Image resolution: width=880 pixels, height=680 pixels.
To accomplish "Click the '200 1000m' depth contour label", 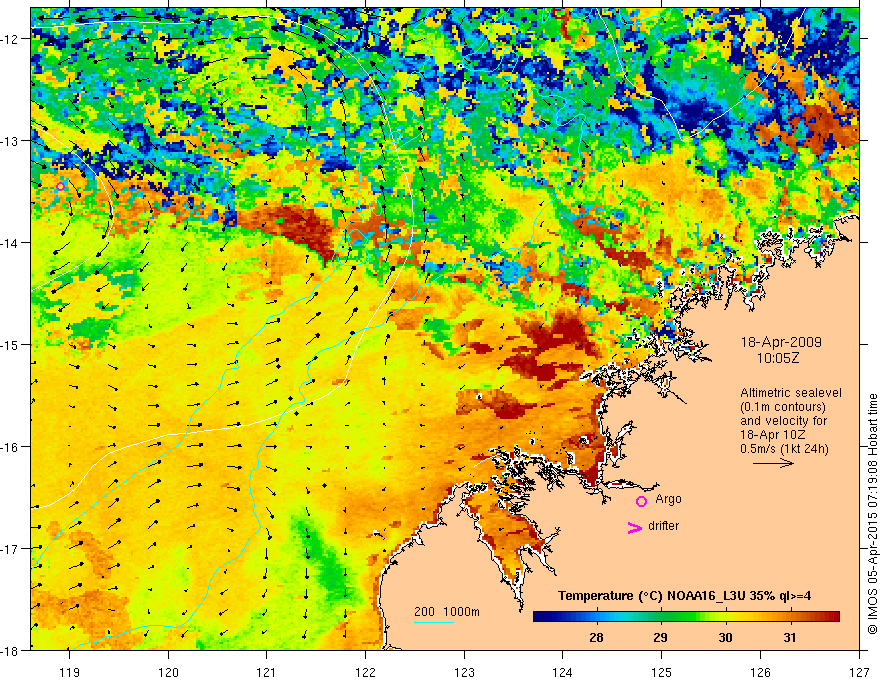I will (x=447, y=612).
